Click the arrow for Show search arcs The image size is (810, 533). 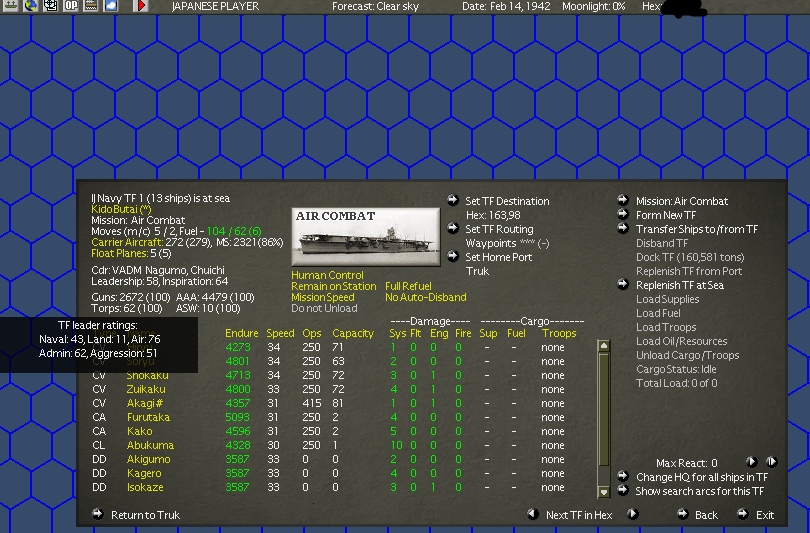click(x=622, y=490)
